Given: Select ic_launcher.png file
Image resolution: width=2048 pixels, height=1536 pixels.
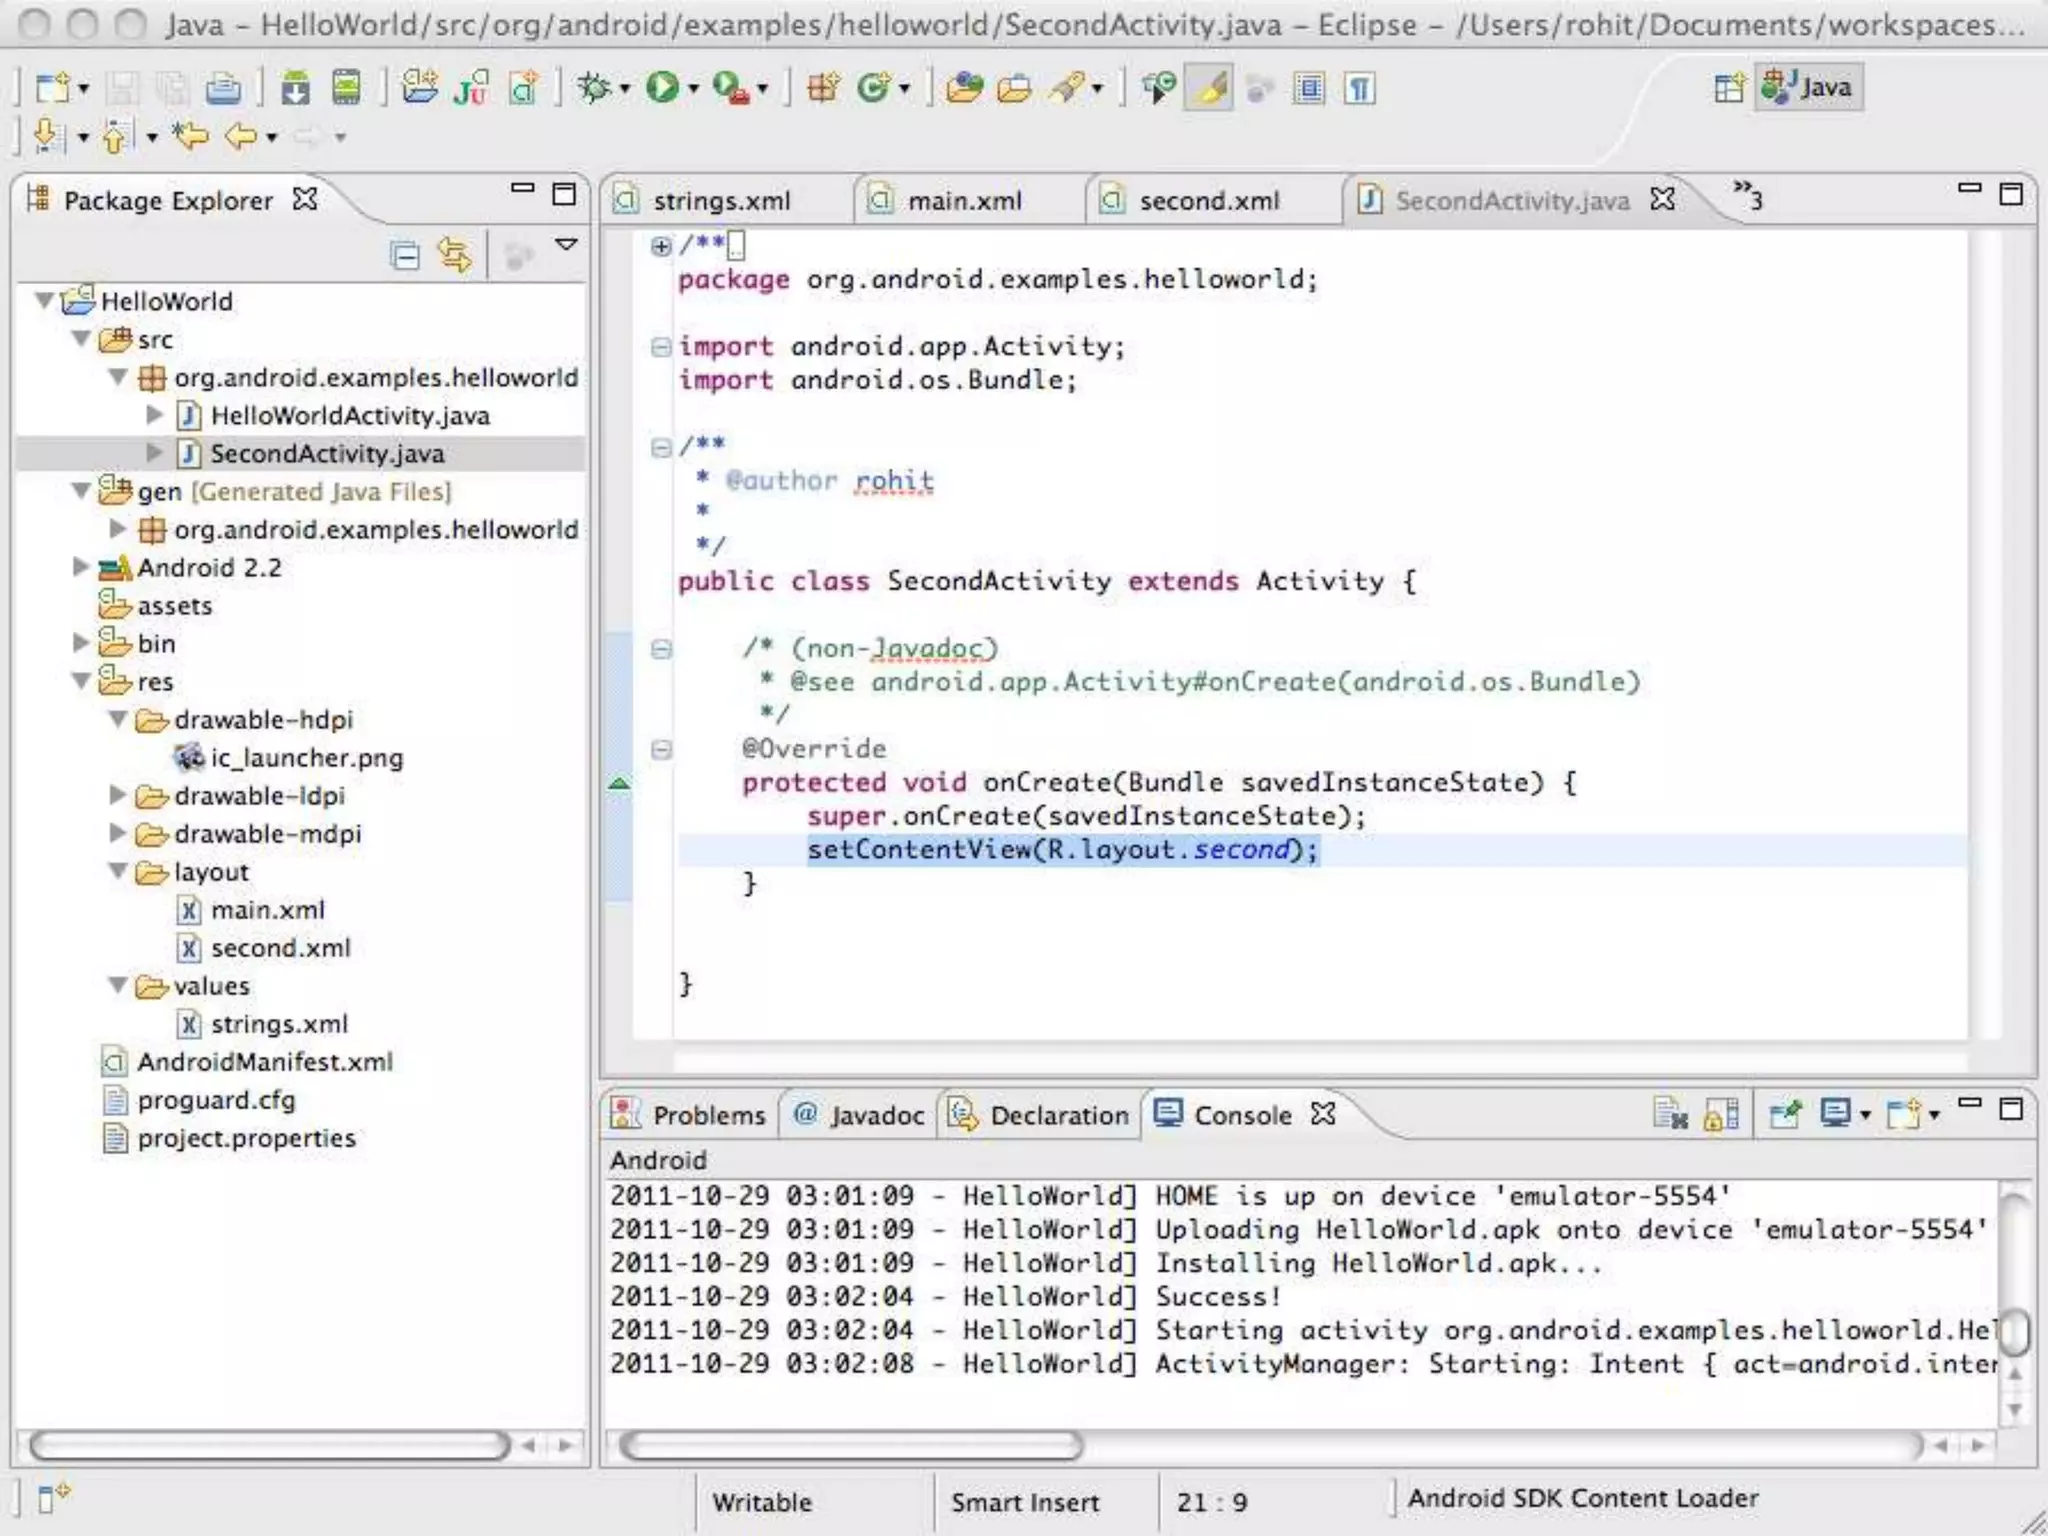Looking at the screenshot, I should (x=306, y=758).
